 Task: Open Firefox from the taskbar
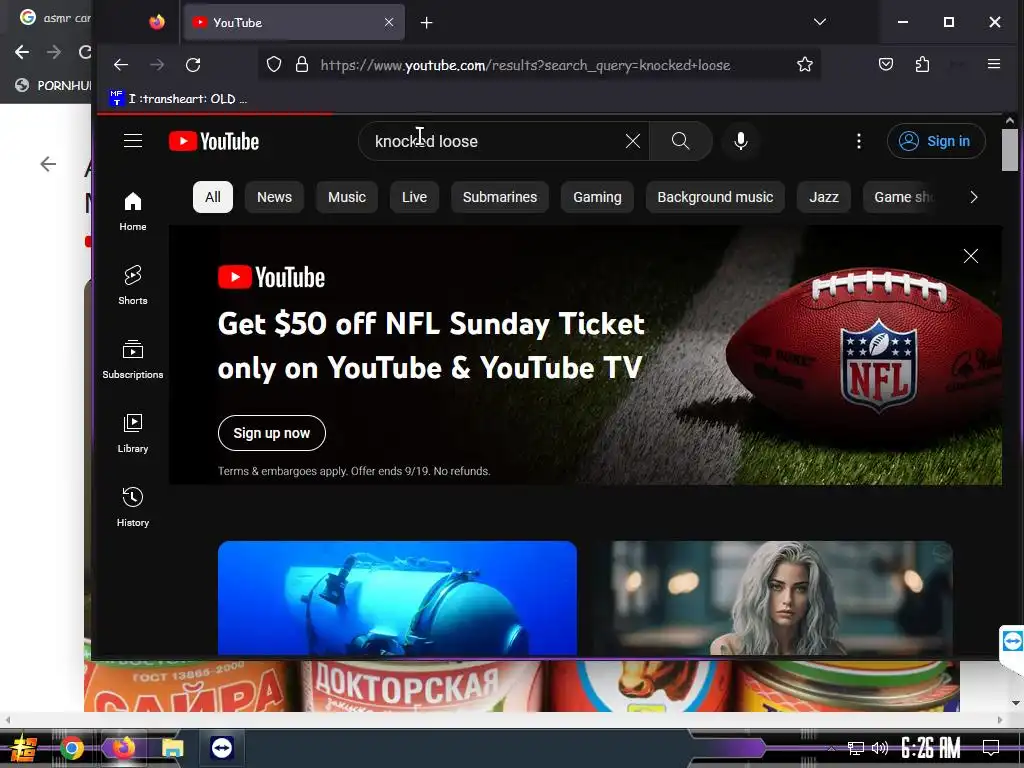coord(123,748)
